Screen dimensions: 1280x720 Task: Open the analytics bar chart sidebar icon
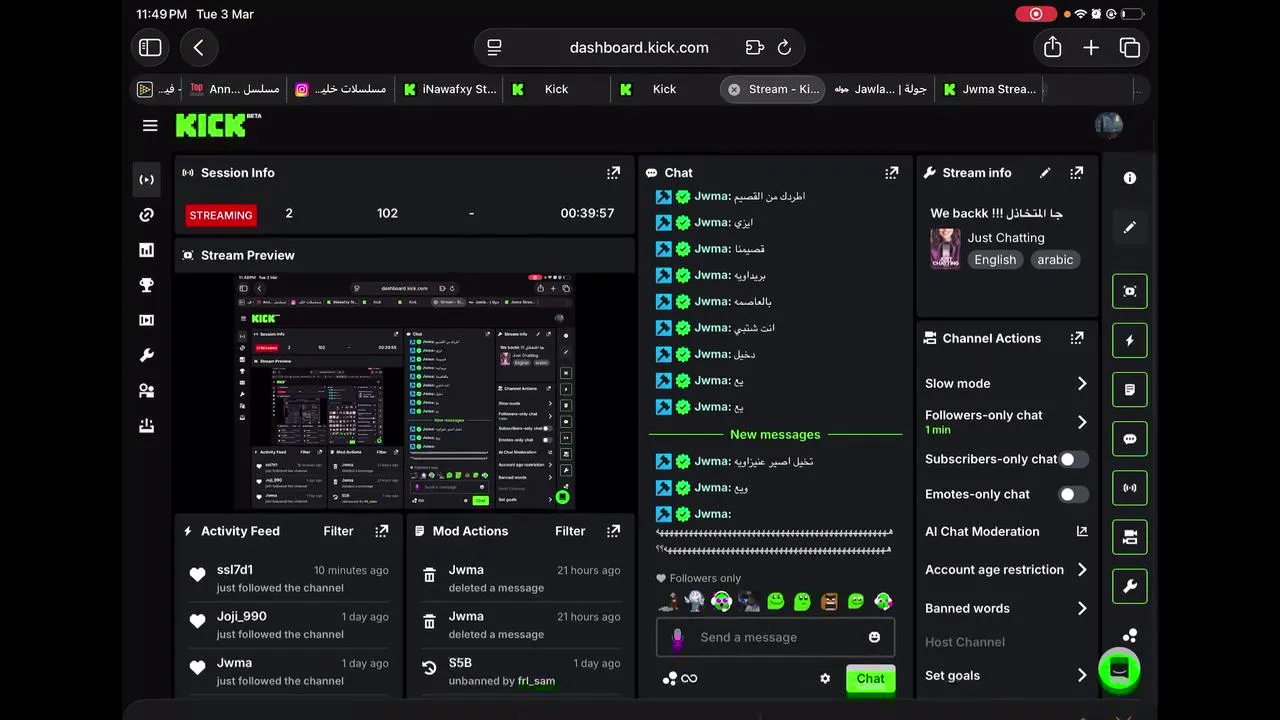point(146,250)
